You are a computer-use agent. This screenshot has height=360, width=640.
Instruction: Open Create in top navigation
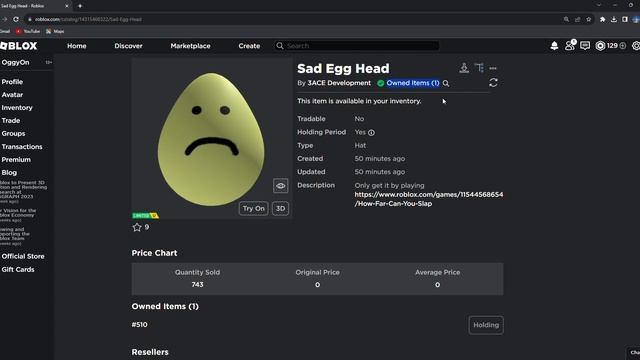(x=249, y=46)
